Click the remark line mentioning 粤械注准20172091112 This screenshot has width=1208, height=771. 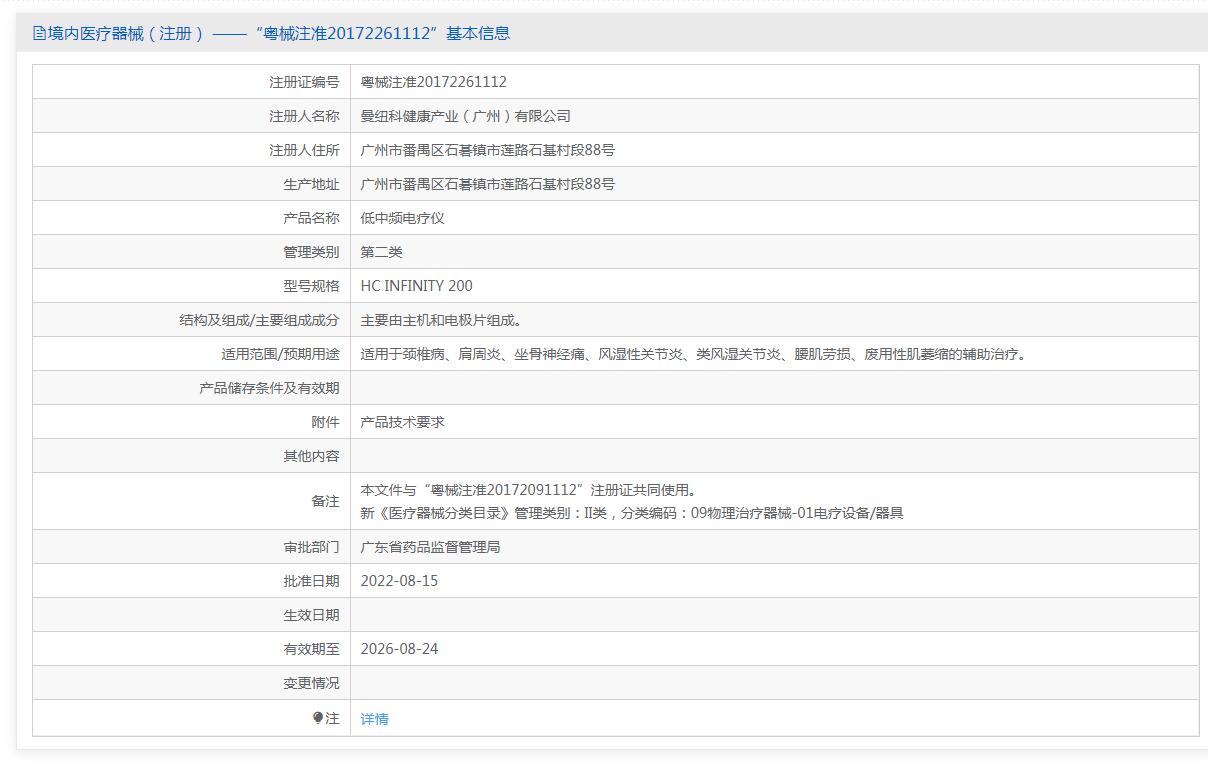tap(528, 490)
